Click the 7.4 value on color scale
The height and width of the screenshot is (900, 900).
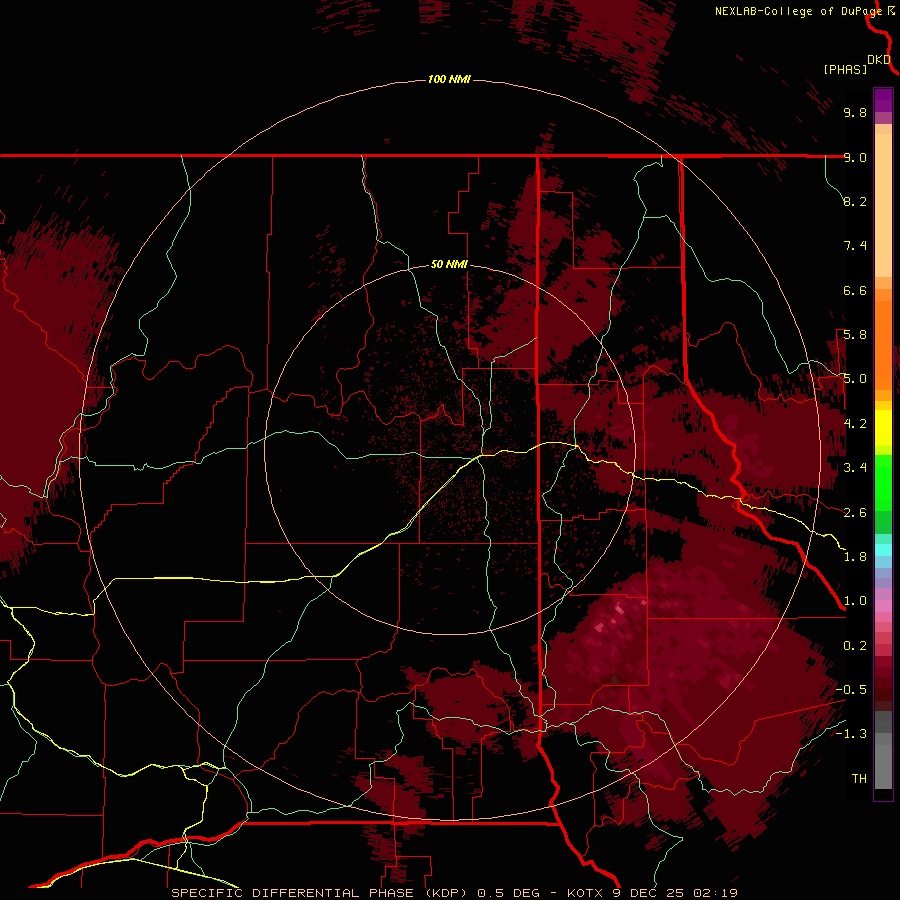[x=855, y=246]
